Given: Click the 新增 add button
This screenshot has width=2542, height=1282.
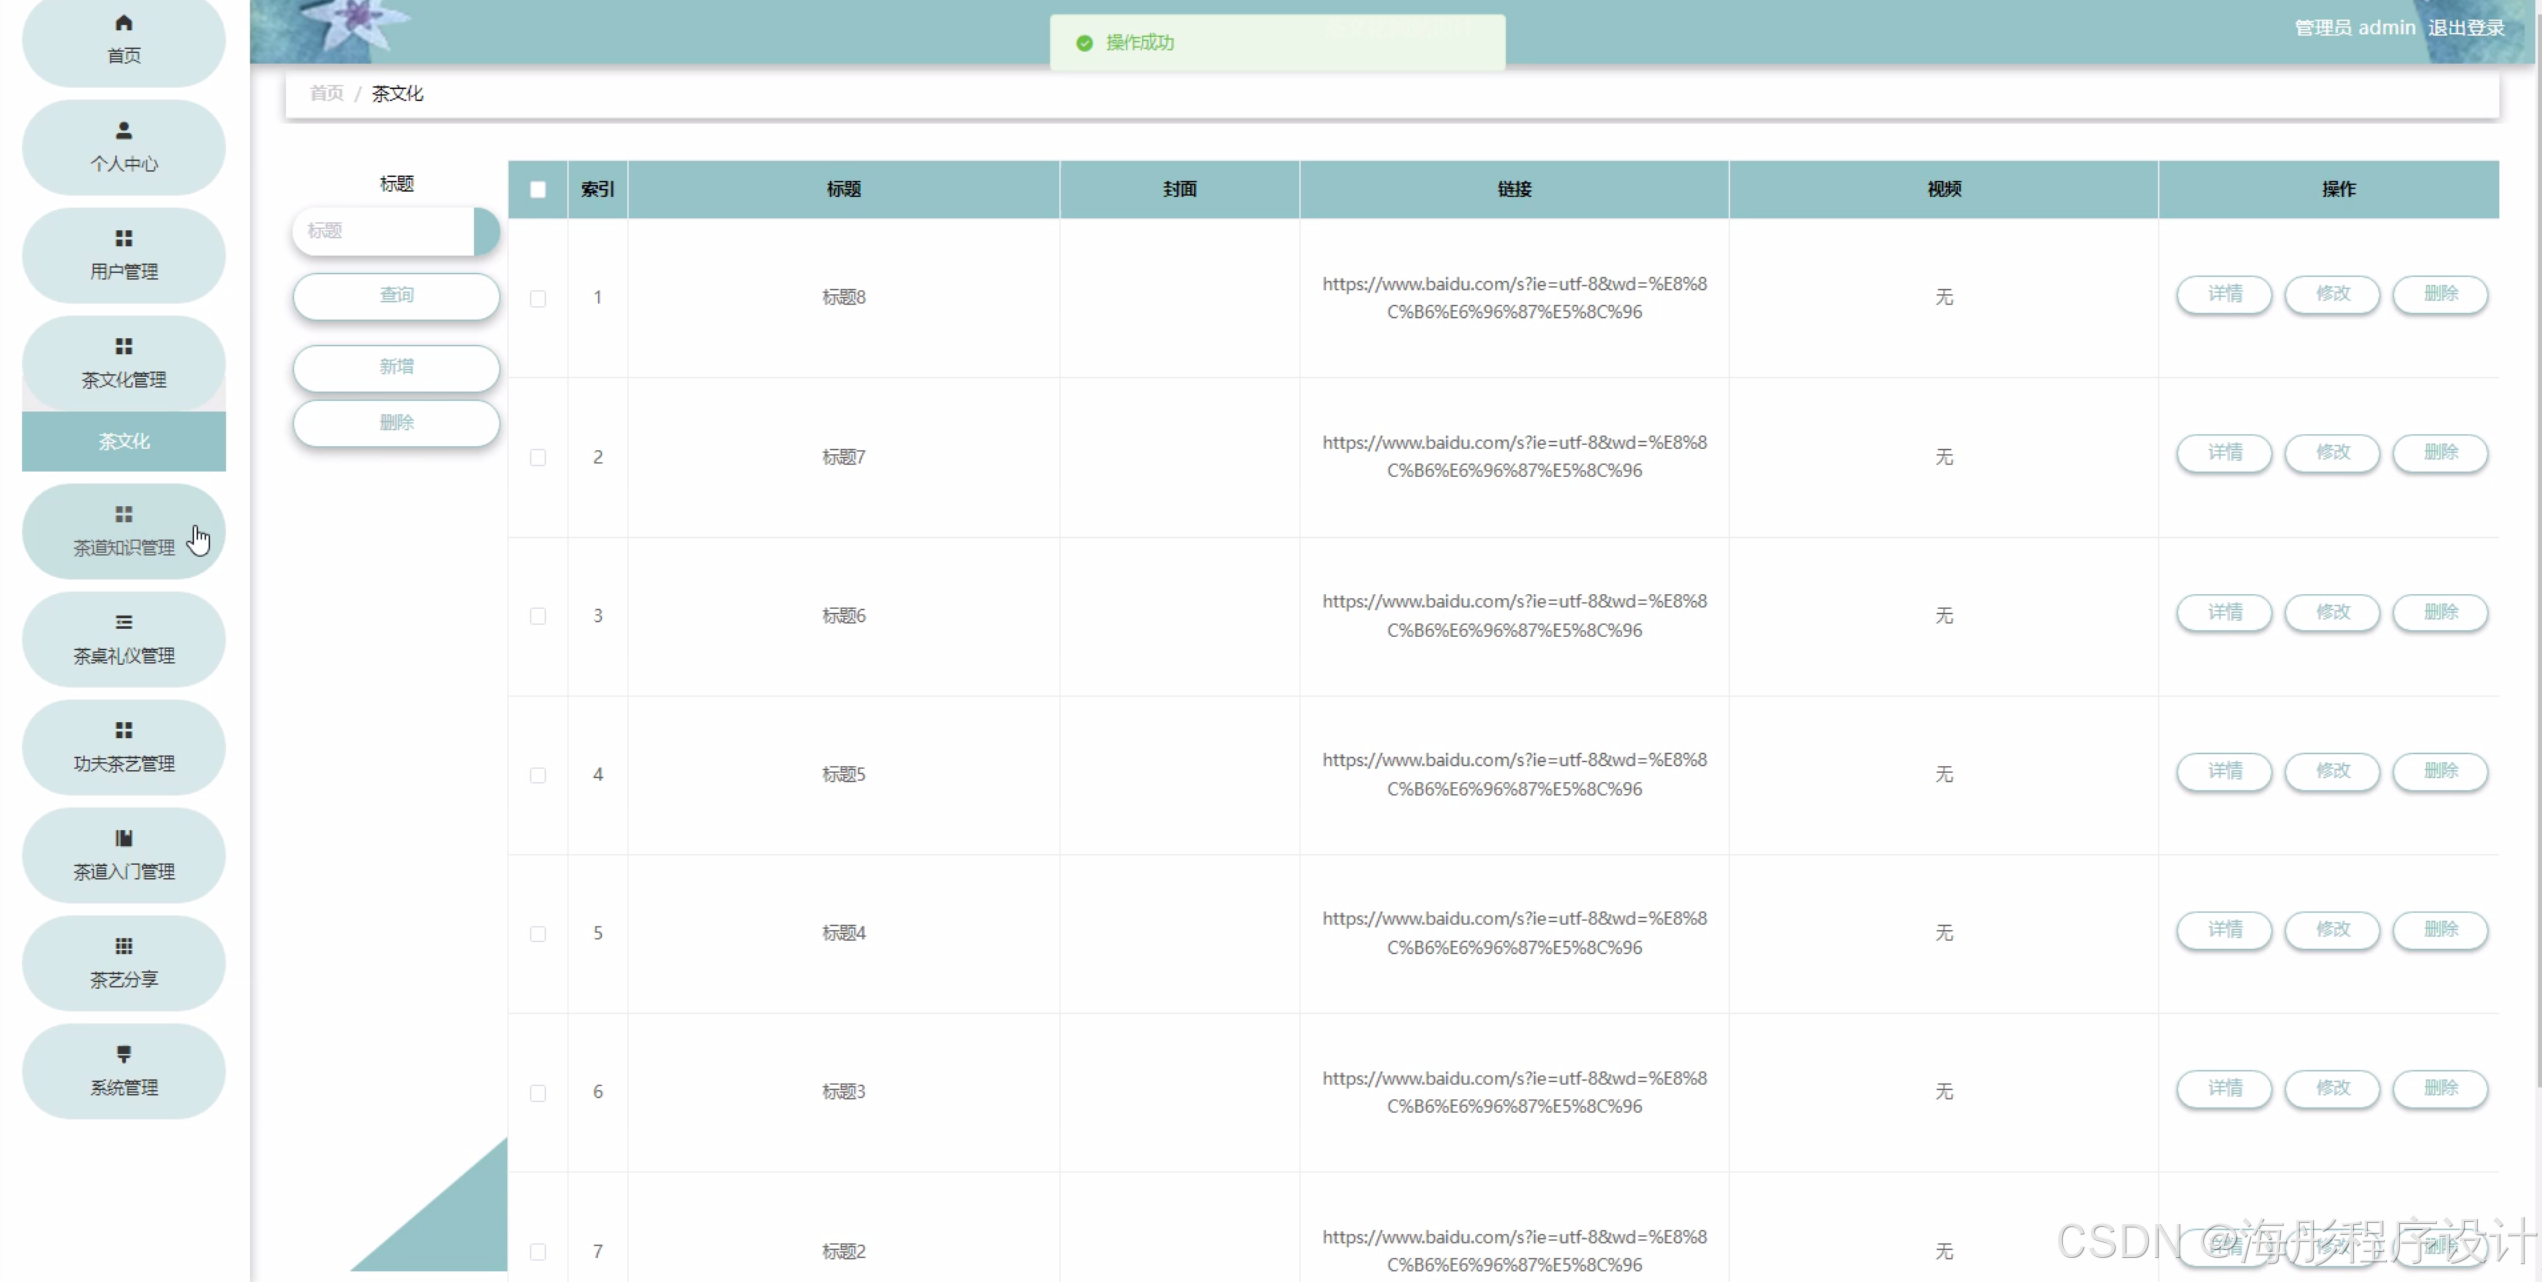Looking at the screenshot, I should (396, 367).
